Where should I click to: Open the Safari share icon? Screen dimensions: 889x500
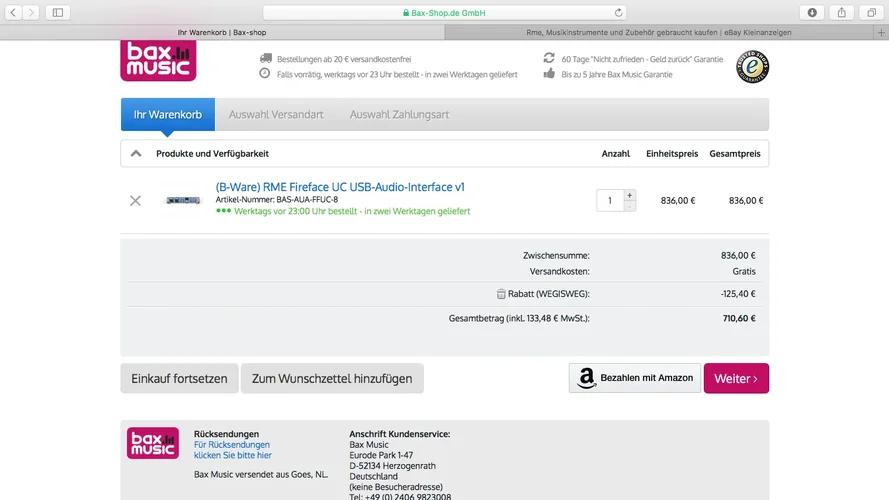pos(841,12)
